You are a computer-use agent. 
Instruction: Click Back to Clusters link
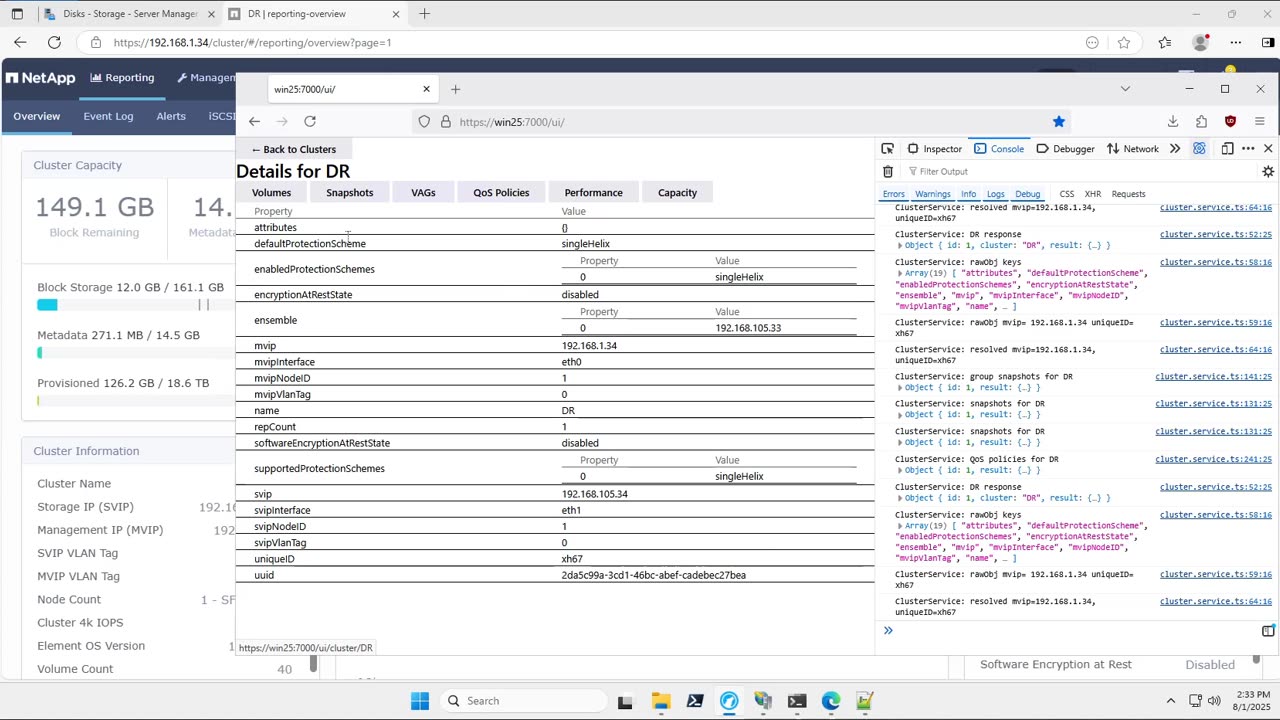click(x=293, y=149)
